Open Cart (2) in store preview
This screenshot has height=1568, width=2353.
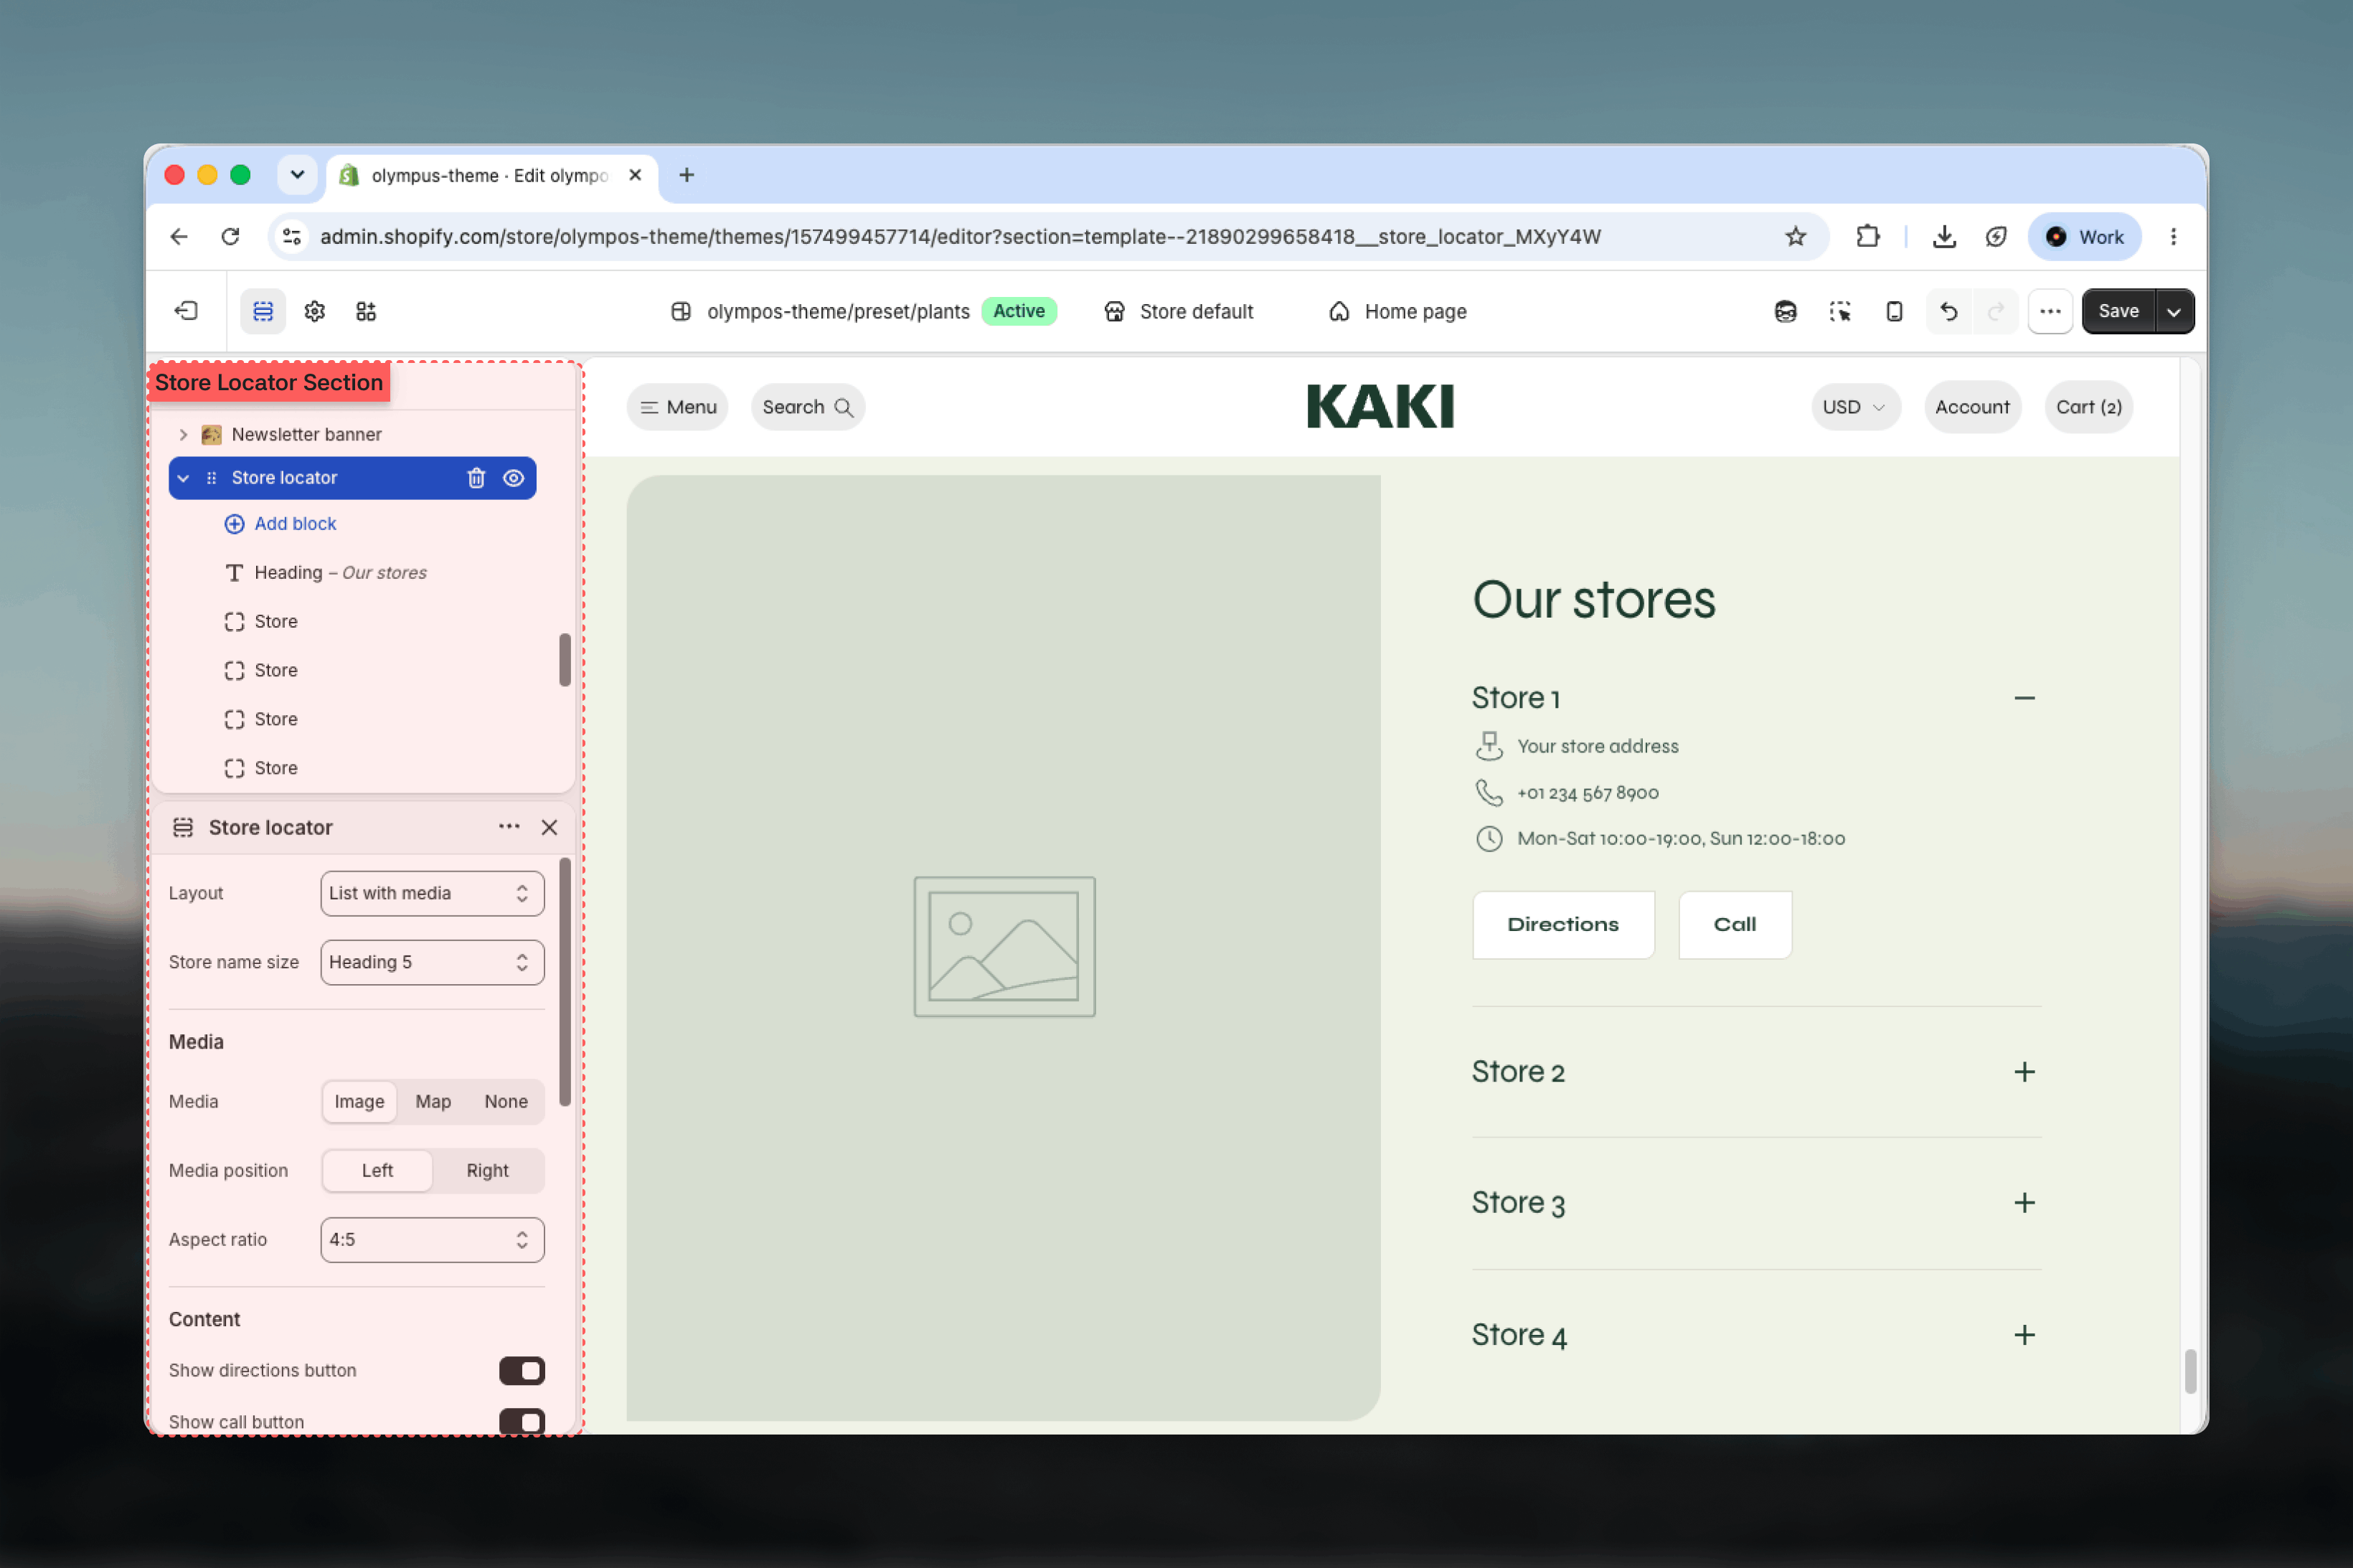pyautogui.click(x=2088, y=407)
